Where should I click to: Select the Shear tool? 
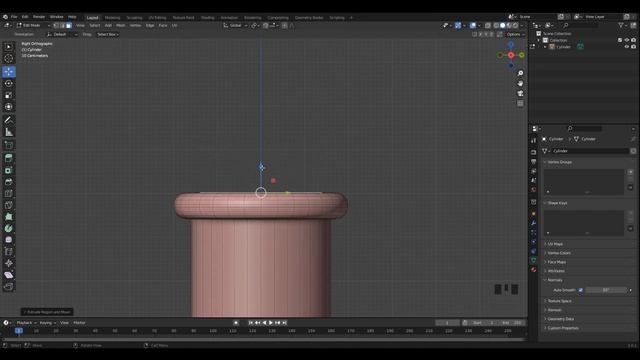click(x=9, y=275)
